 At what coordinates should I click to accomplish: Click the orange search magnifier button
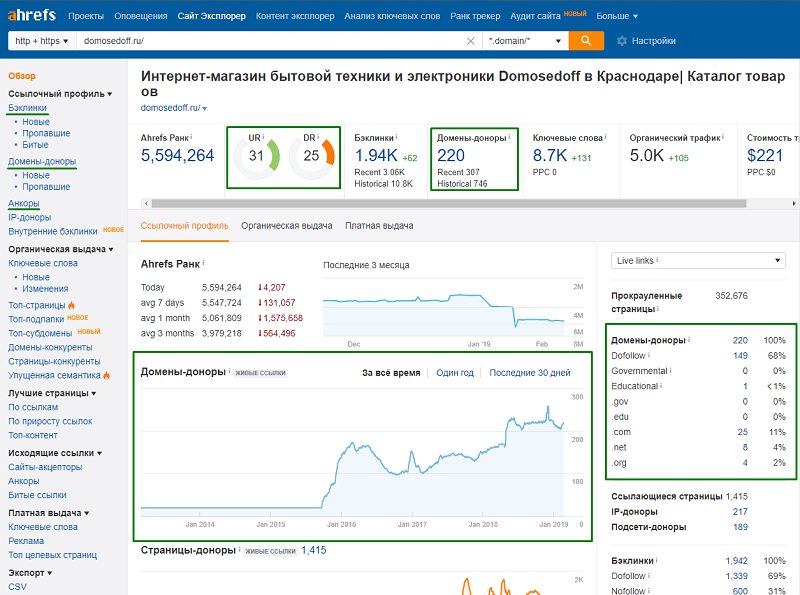586,41
